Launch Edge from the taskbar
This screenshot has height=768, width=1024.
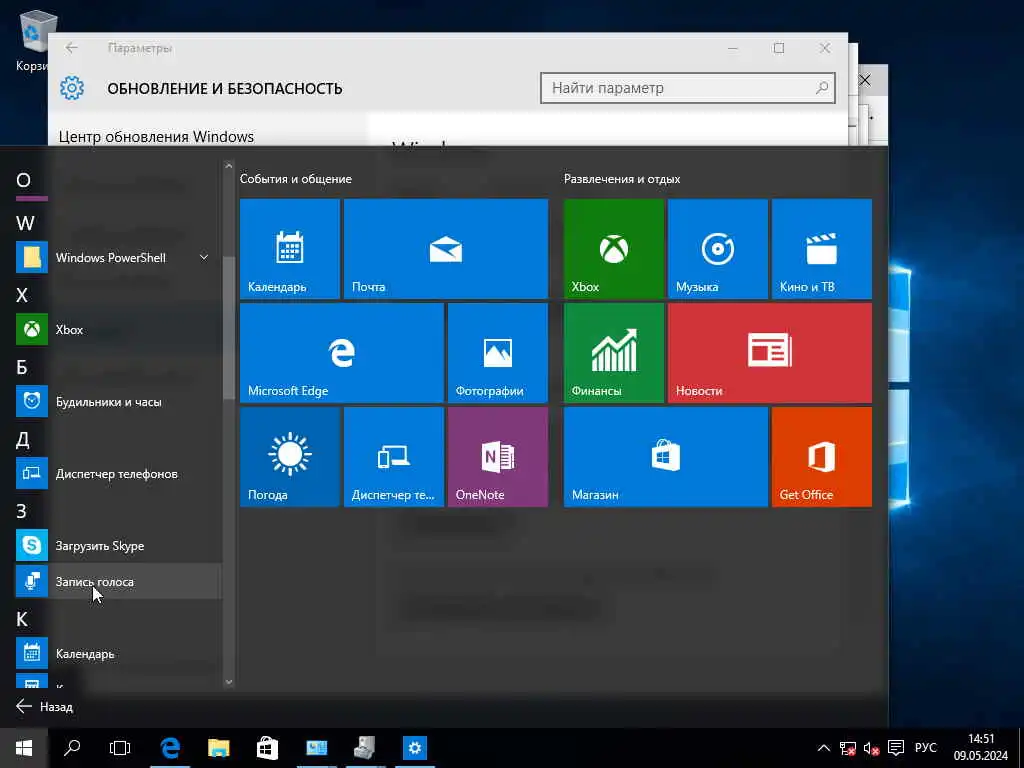170,748
